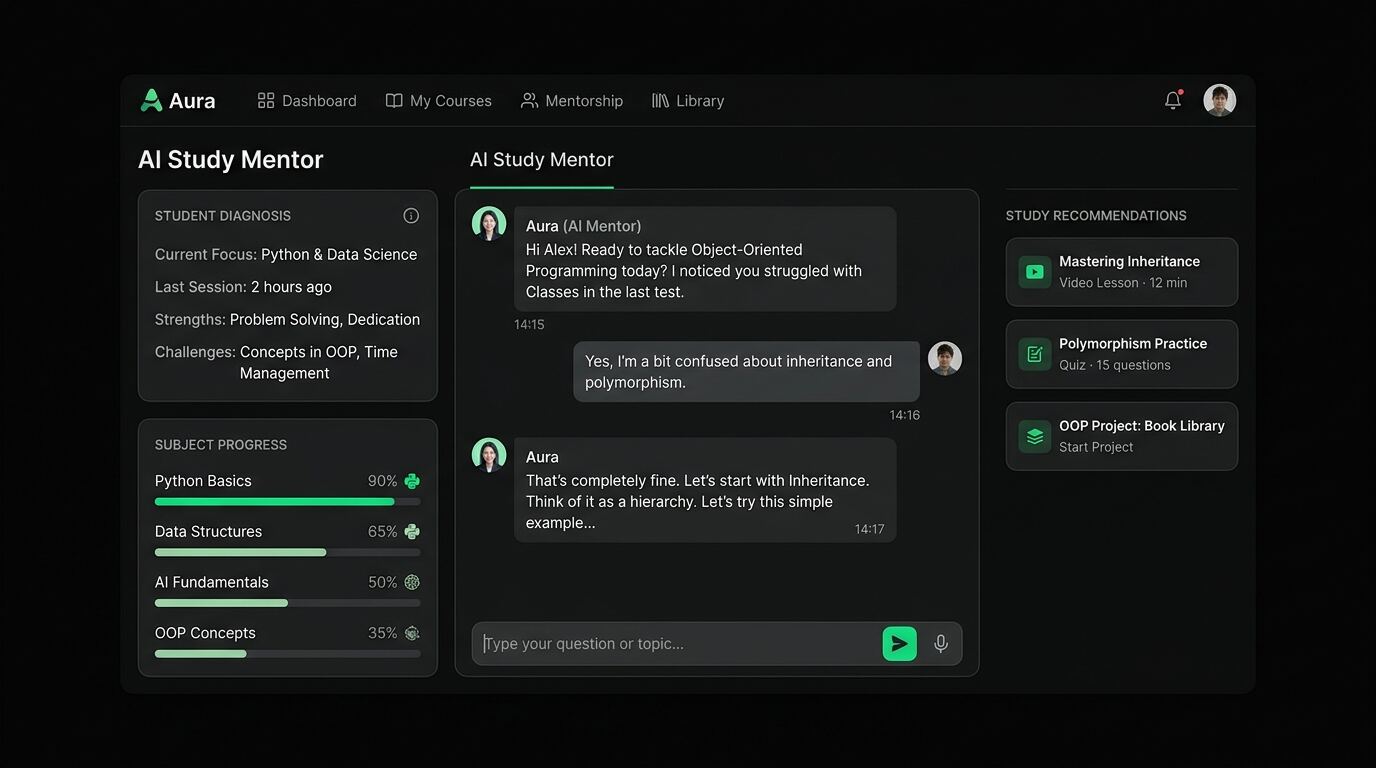Open My Courses in the navigation
1376x768 pixels.
point(439,101)
